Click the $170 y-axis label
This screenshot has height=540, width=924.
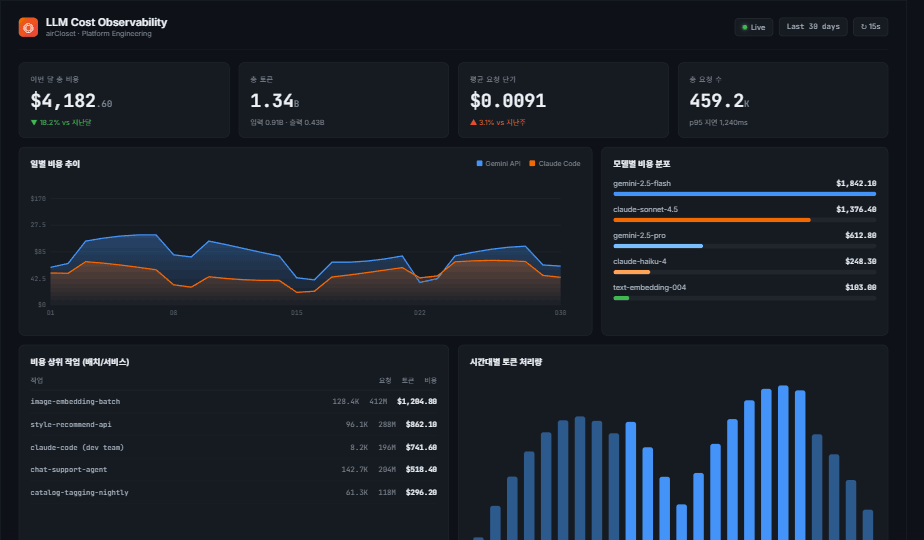coord(38,199)
